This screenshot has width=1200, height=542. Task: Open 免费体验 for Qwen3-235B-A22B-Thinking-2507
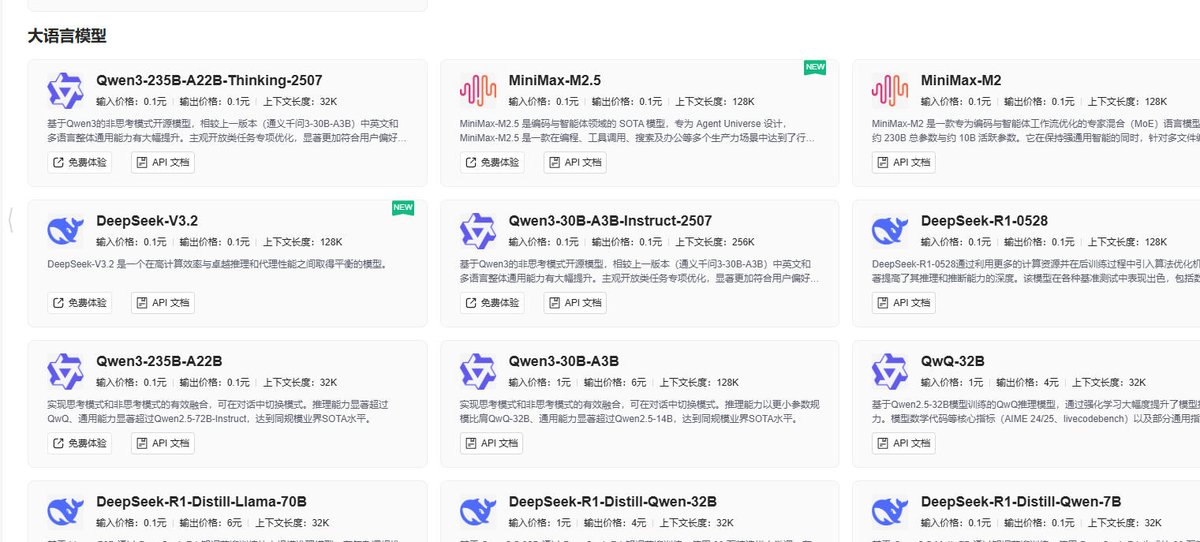(x=80, y=162)
